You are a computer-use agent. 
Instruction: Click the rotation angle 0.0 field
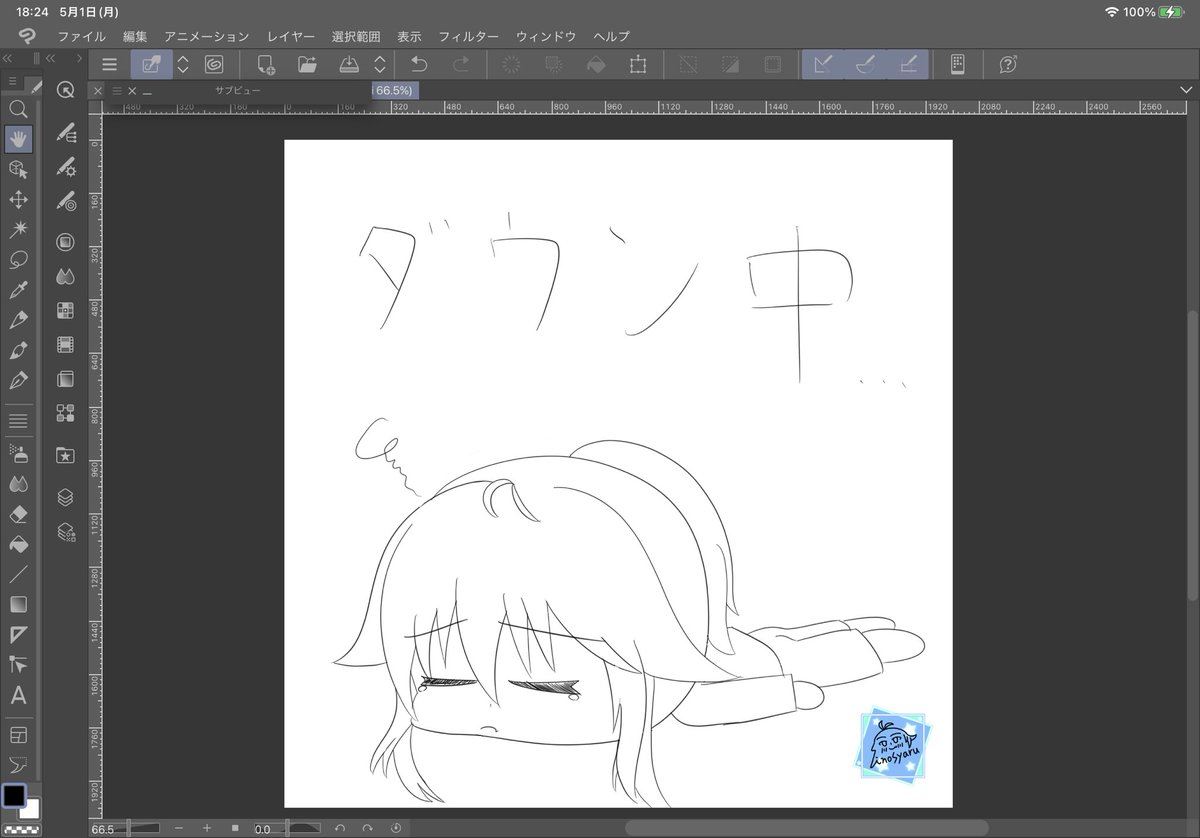click(x=264, y=829)
